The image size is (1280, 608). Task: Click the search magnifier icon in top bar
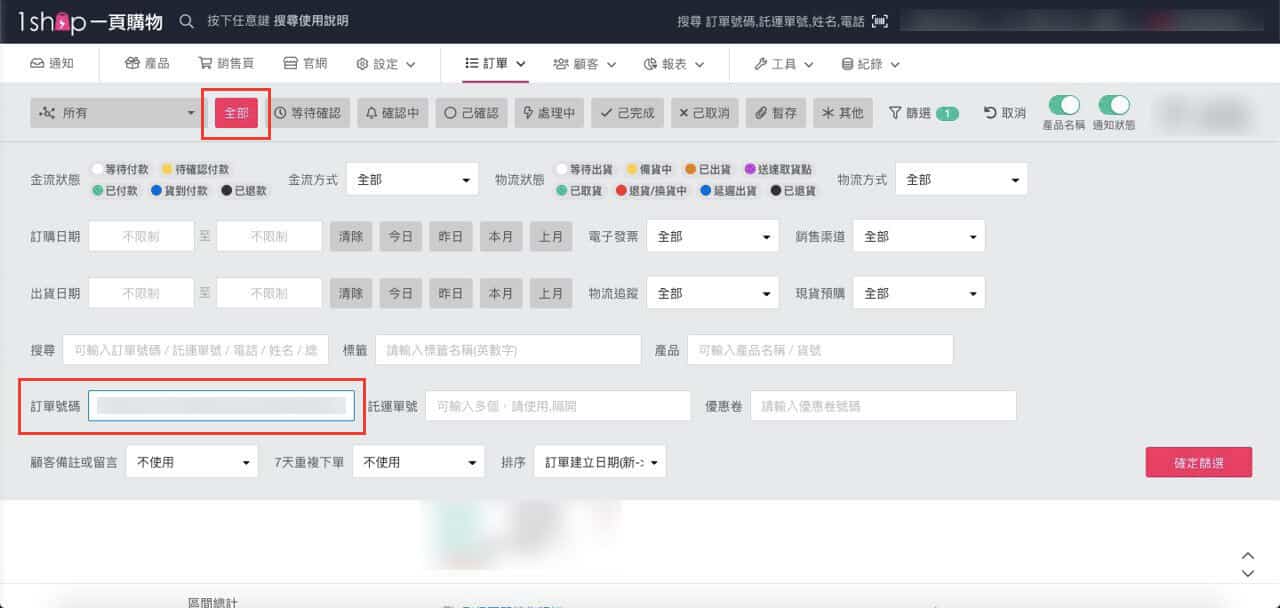(x=187, y=19)
